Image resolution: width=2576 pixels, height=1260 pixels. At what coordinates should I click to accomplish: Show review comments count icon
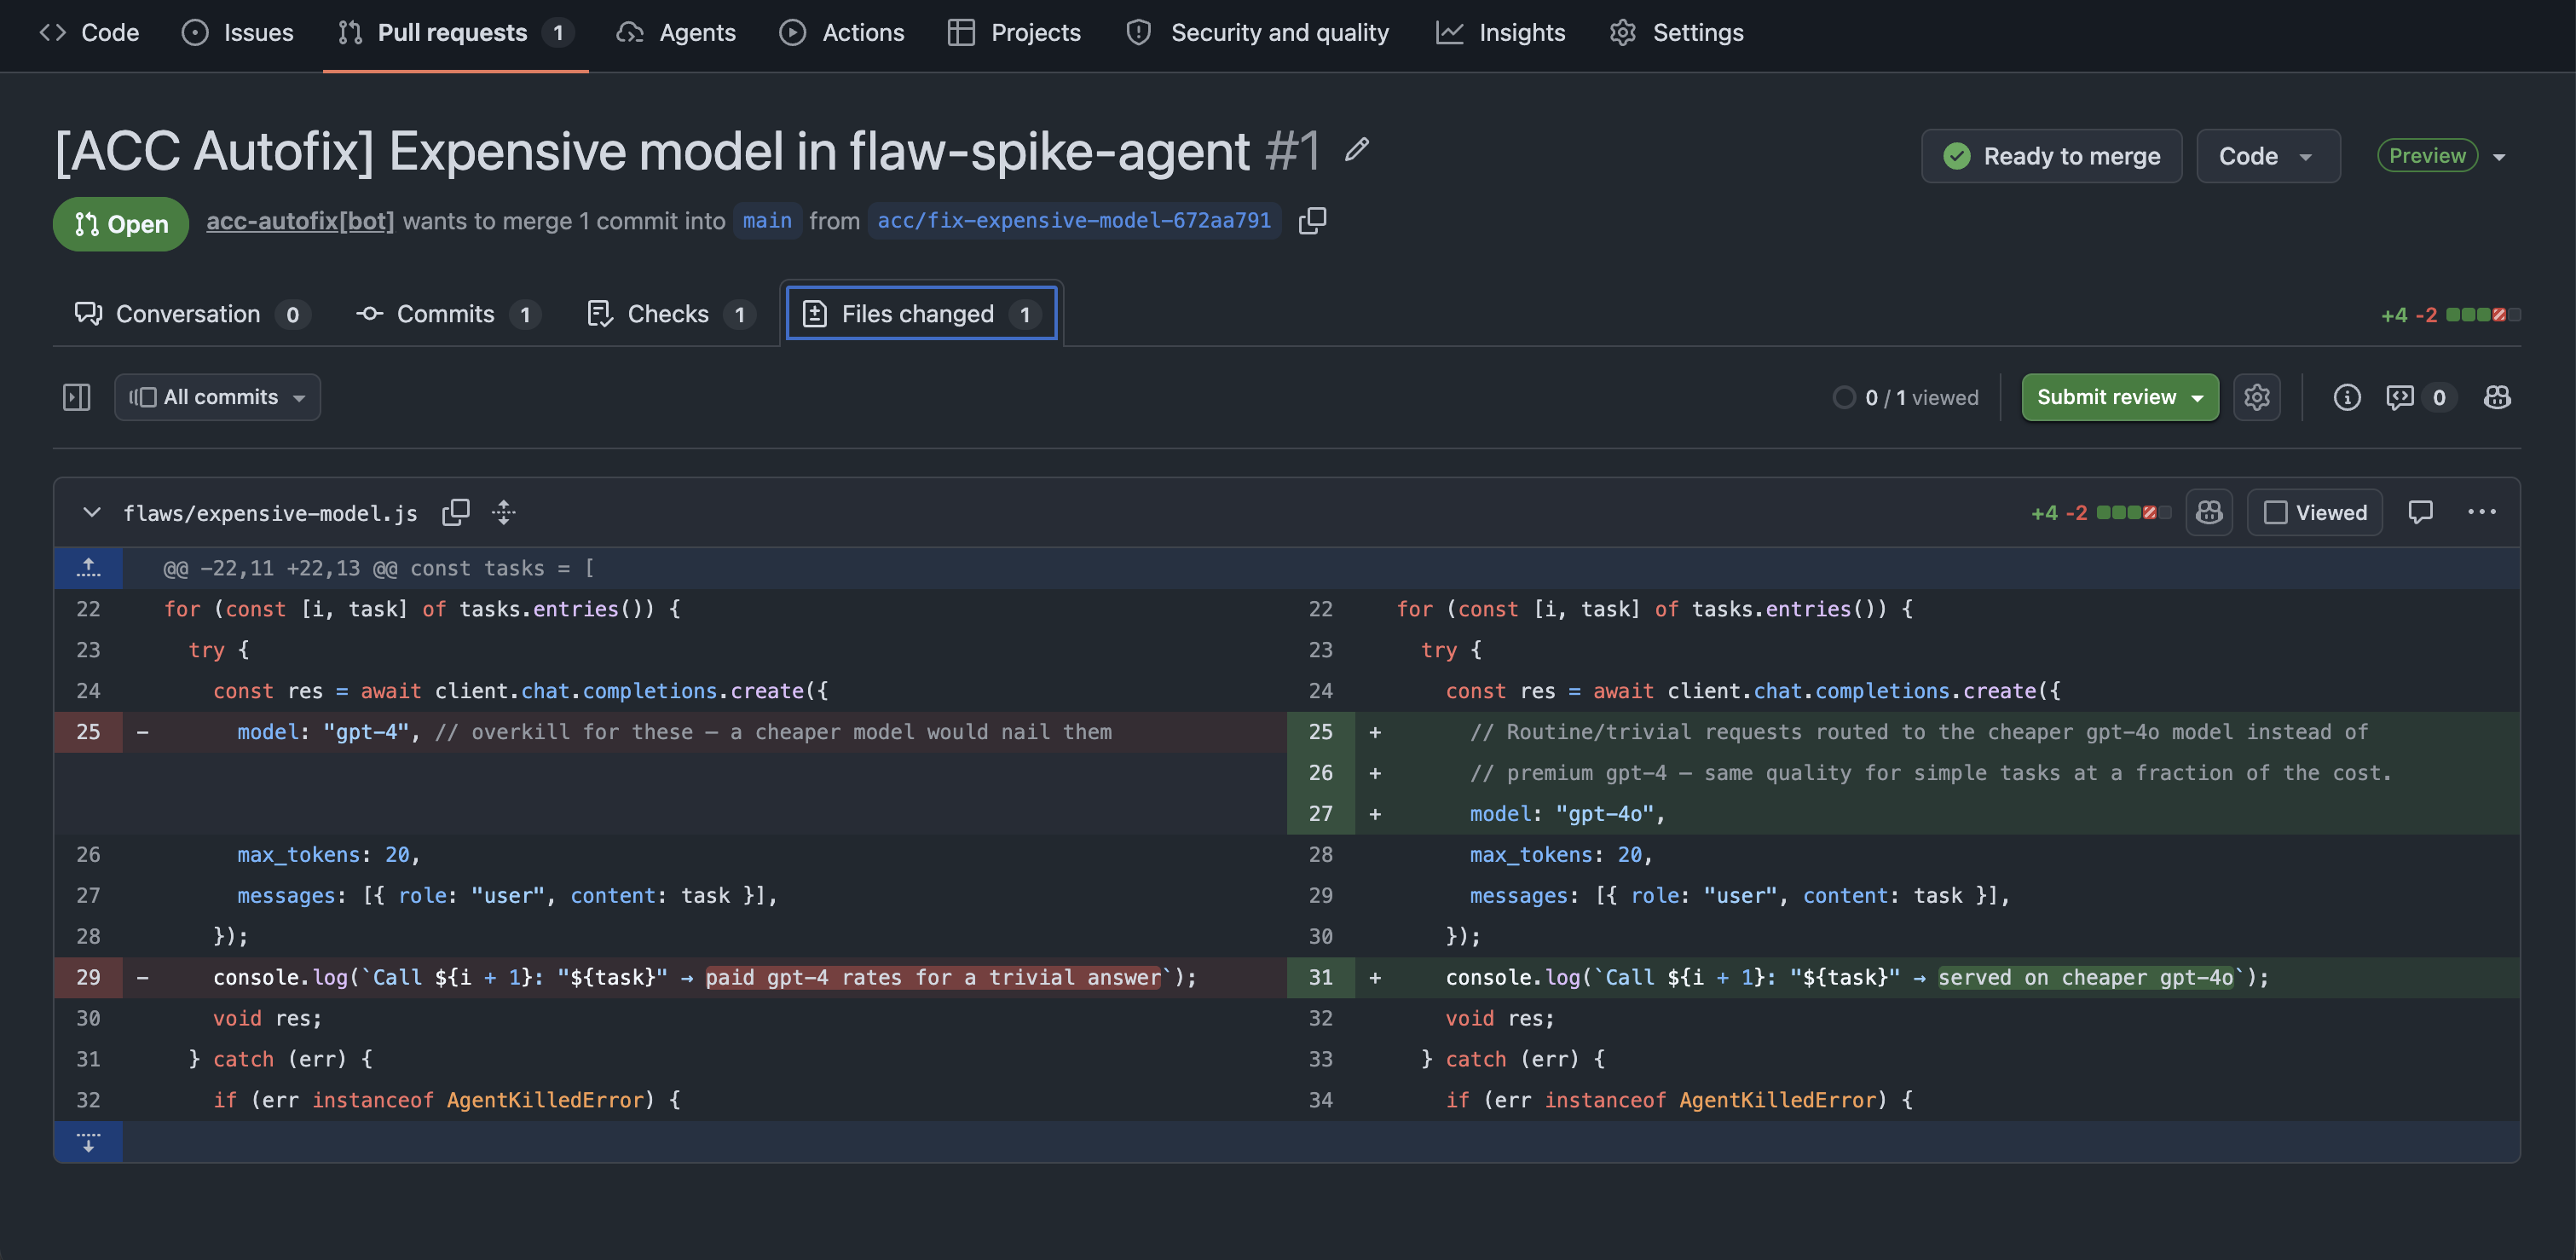tap(2418, 397)
